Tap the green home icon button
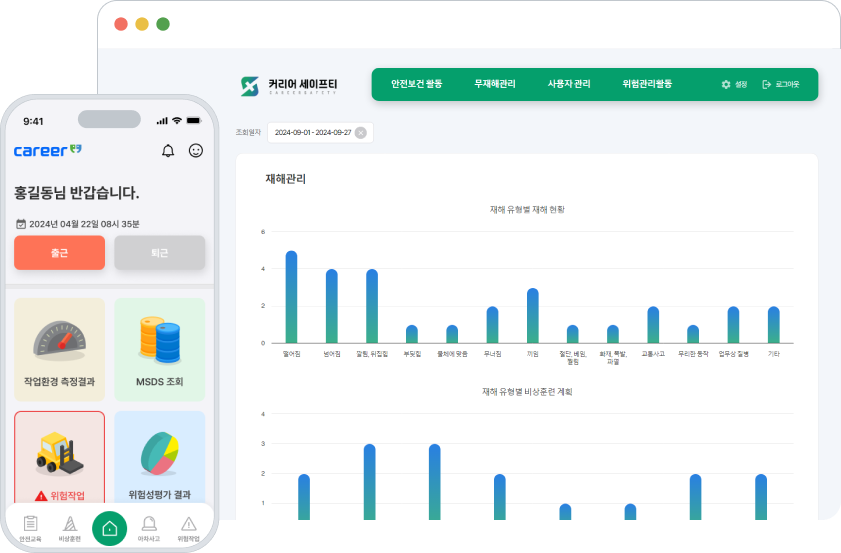The image size is (841, 553). [109, 527]
